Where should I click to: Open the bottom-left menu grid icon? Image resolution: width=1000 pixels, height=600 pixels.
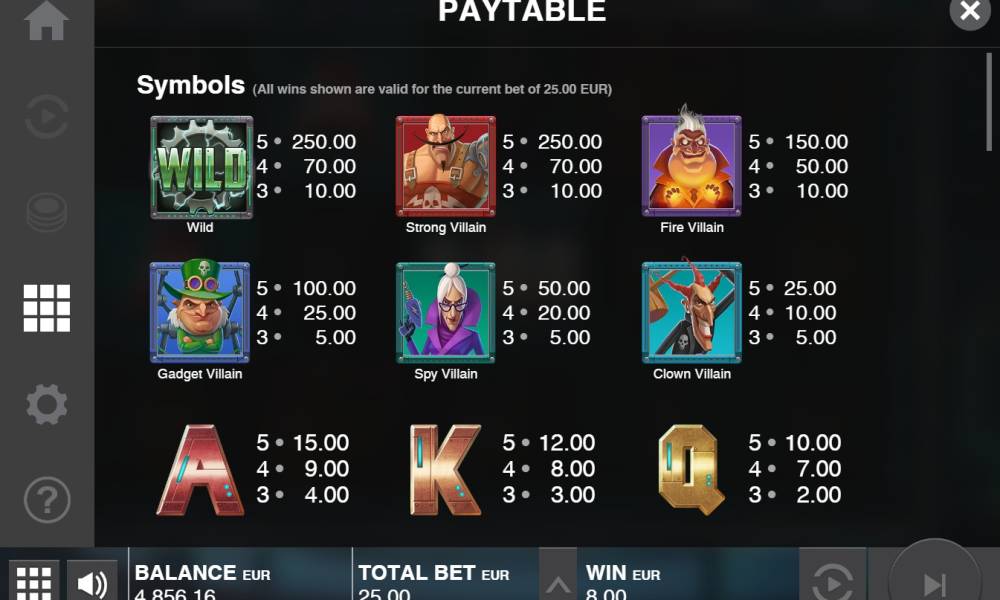pyautogui.click(x=34, y=582)
